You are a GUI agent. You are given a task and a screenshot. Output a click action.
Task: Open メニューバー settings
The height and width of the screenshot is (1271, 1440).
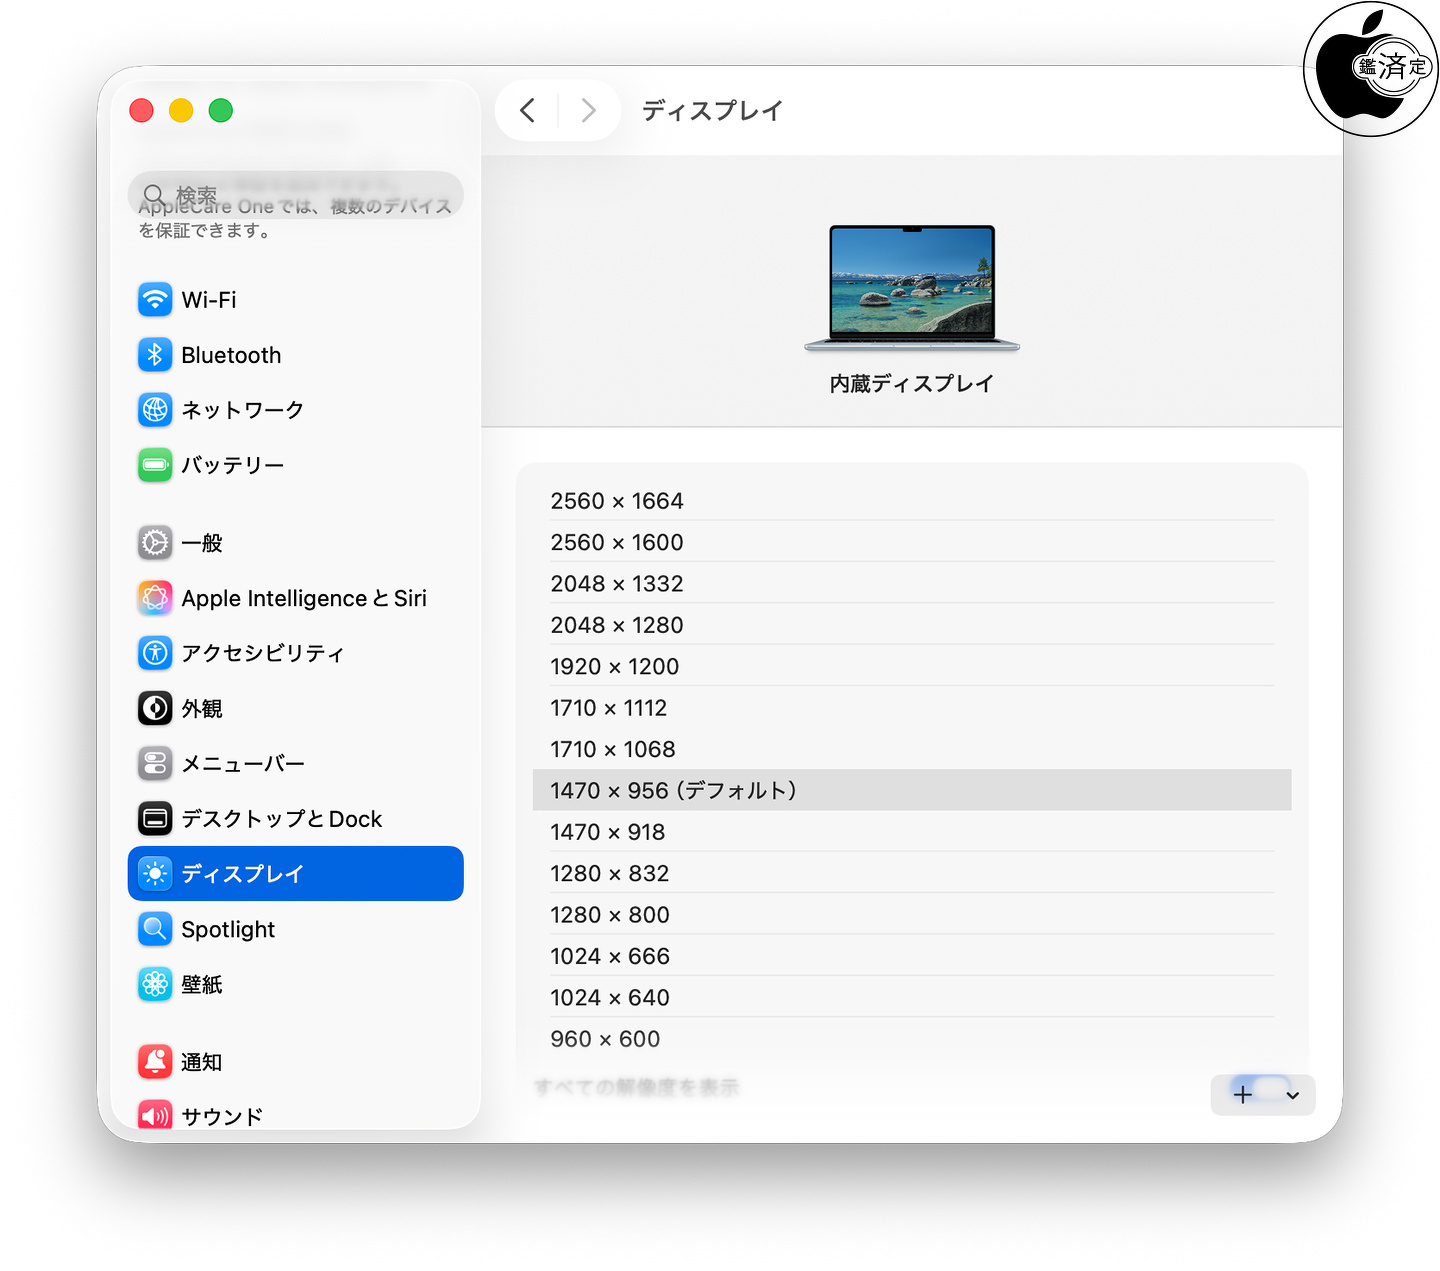(x=242, y=764)
